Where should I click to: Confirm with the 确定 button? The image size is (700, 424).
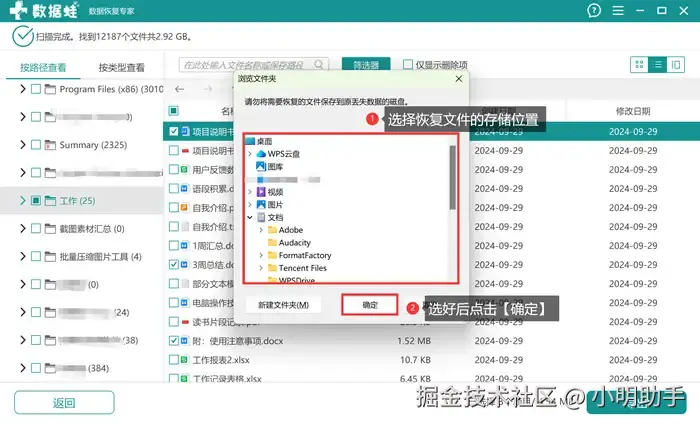(370, 305)
